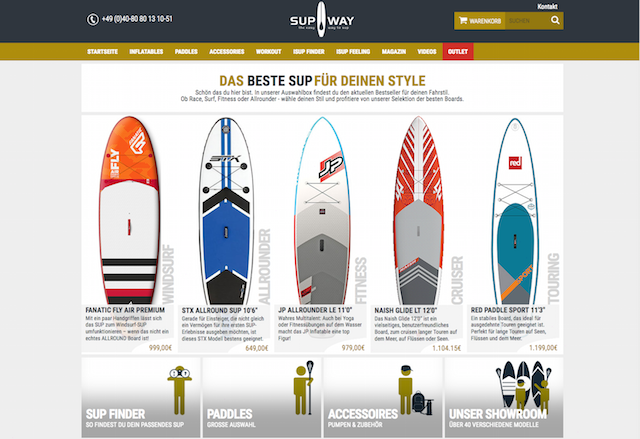Choose the JP Allrounder fitness board image
This screenshot has height=439, width=640.
[x=322, y=211]
